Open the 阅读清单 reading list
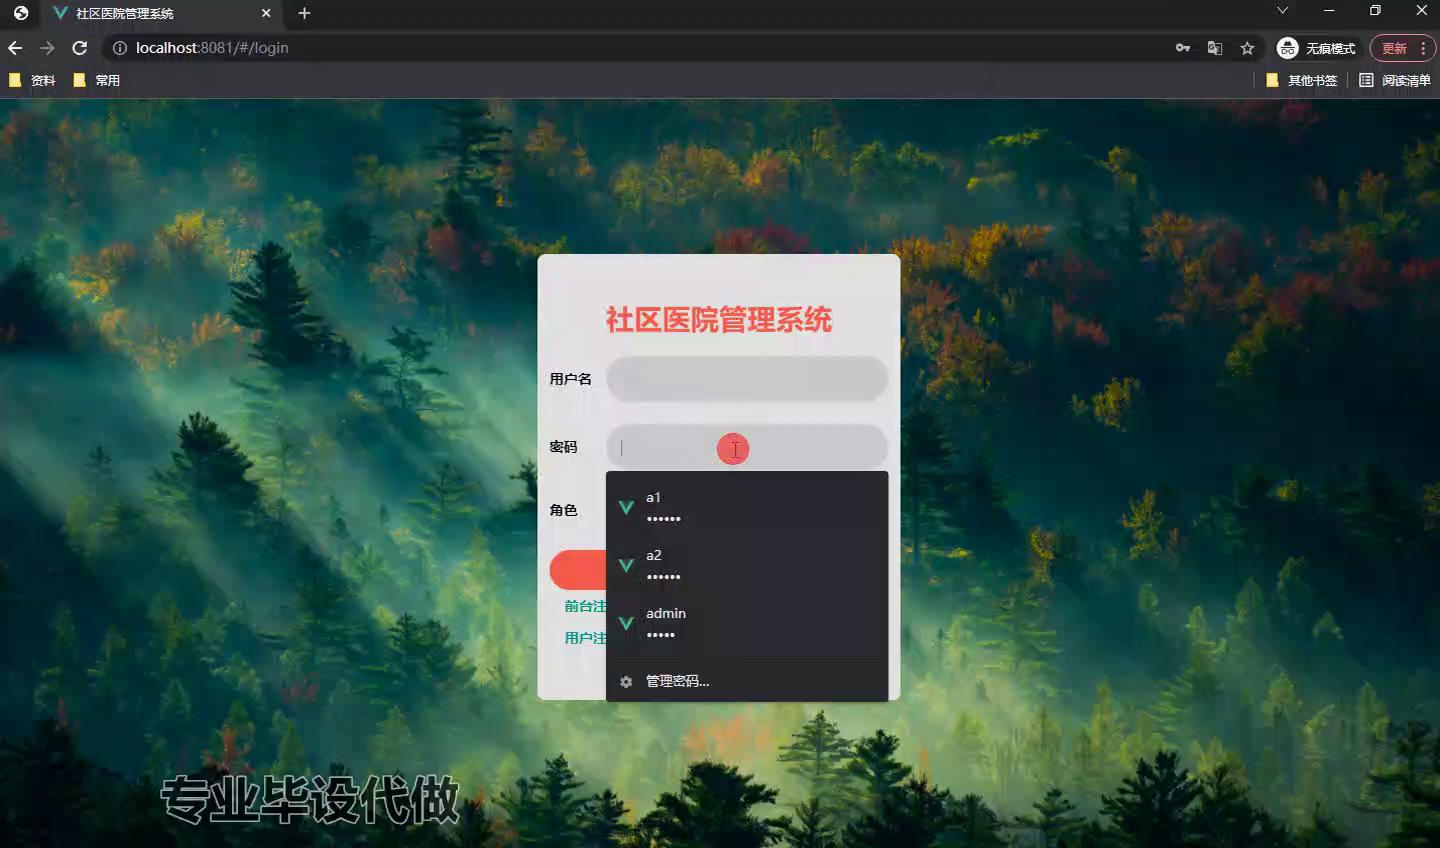This screenshot has height=848, width=1440. click(1395, 80)
